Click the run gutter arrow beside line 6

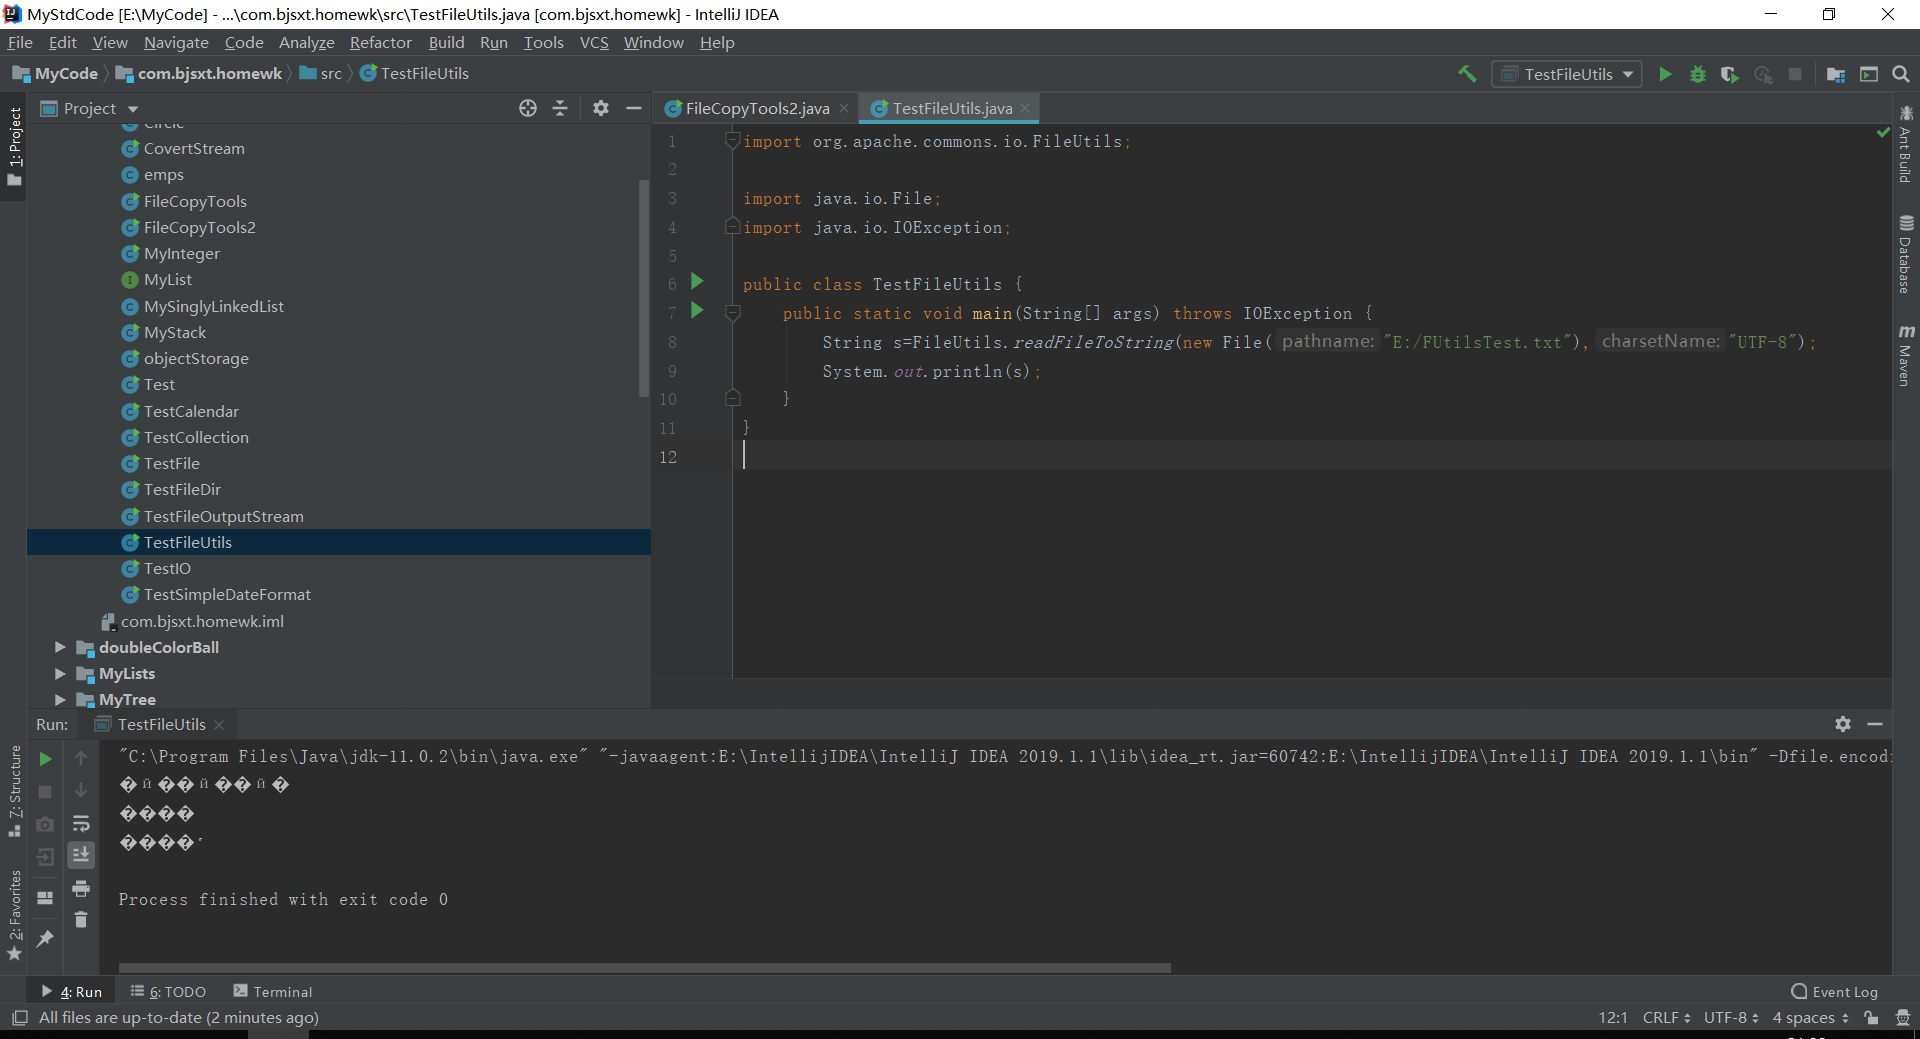(697, 282)
